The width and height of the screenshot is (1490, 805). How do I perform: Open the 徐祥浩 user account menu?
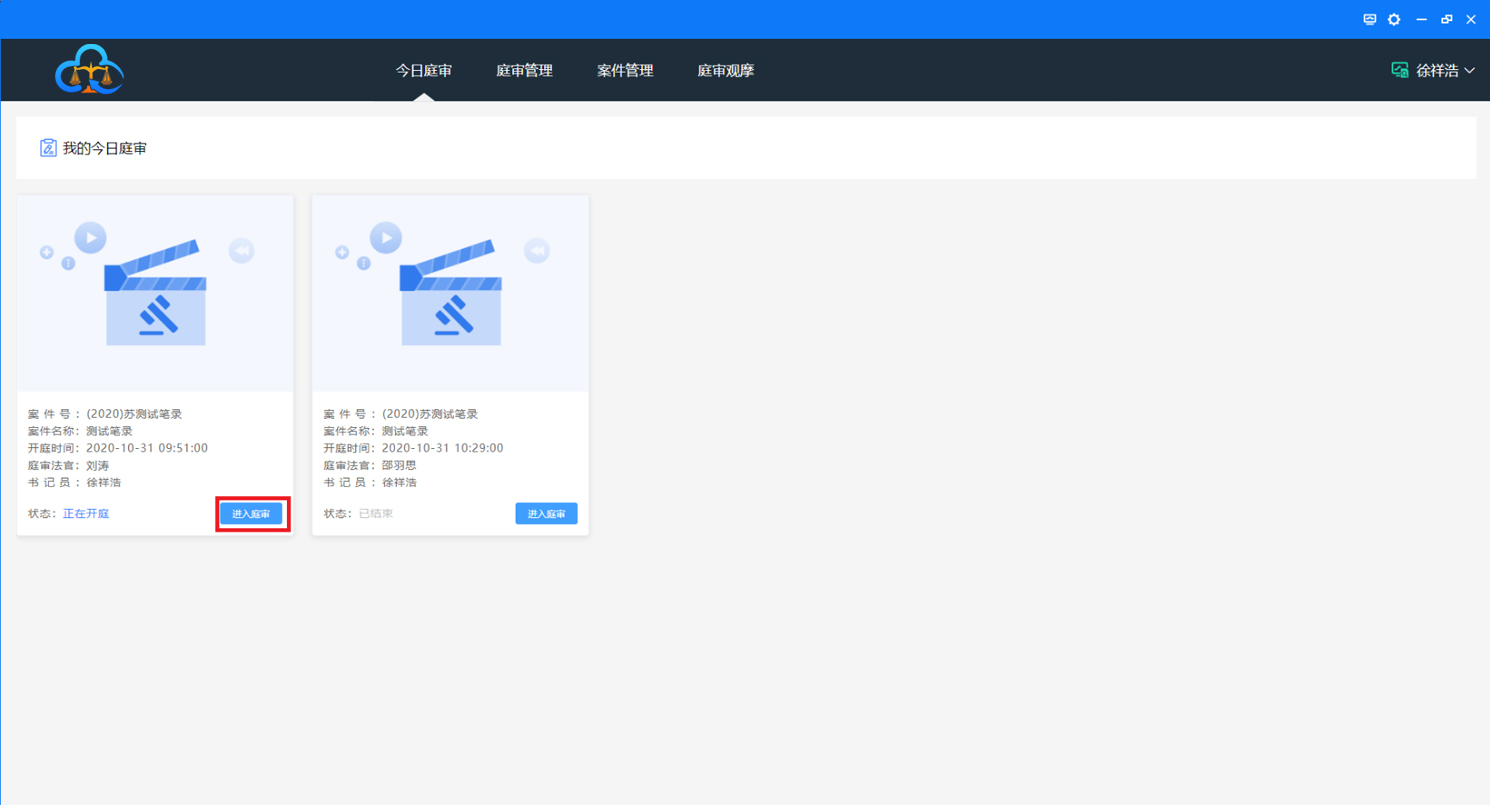tap(1437, 71)
